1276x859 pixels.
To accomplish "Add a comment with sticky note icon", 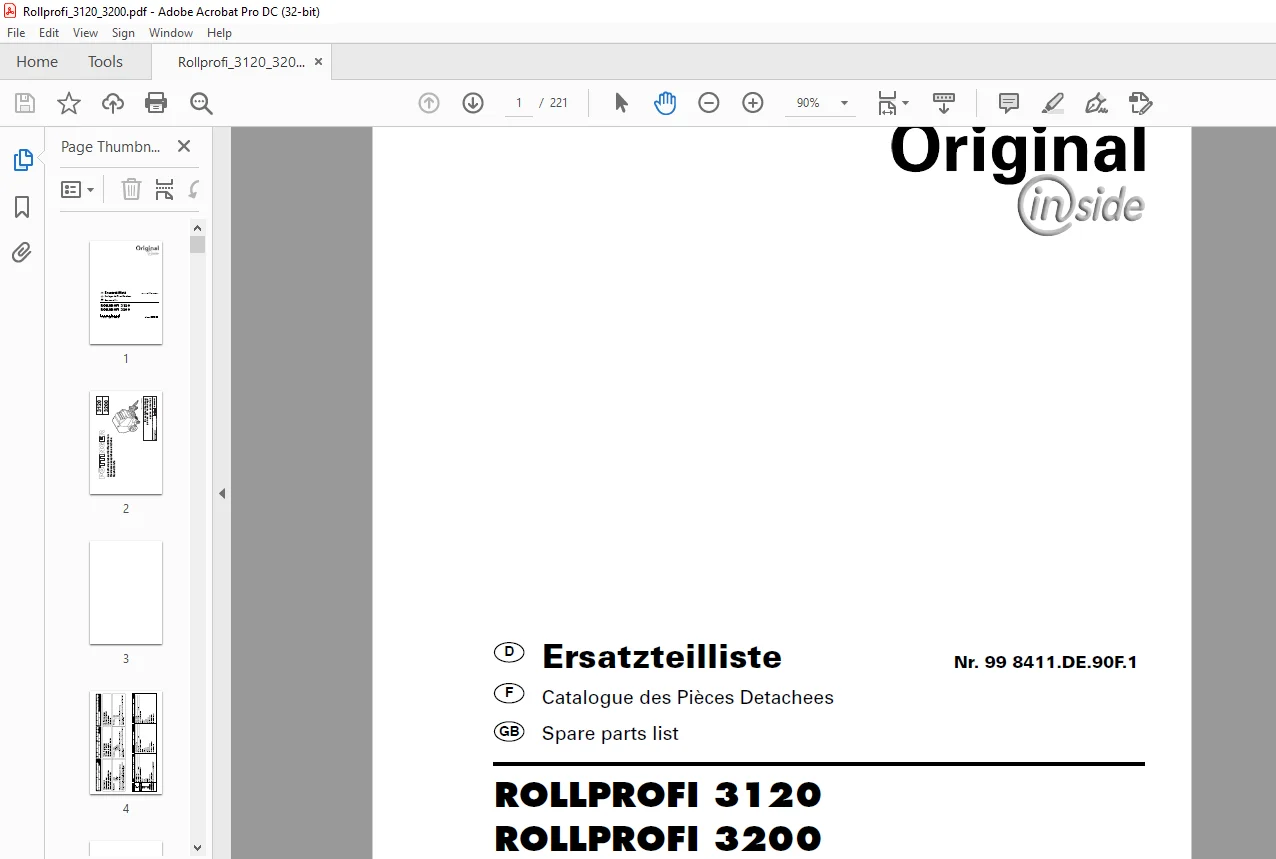I will 1009,103.
